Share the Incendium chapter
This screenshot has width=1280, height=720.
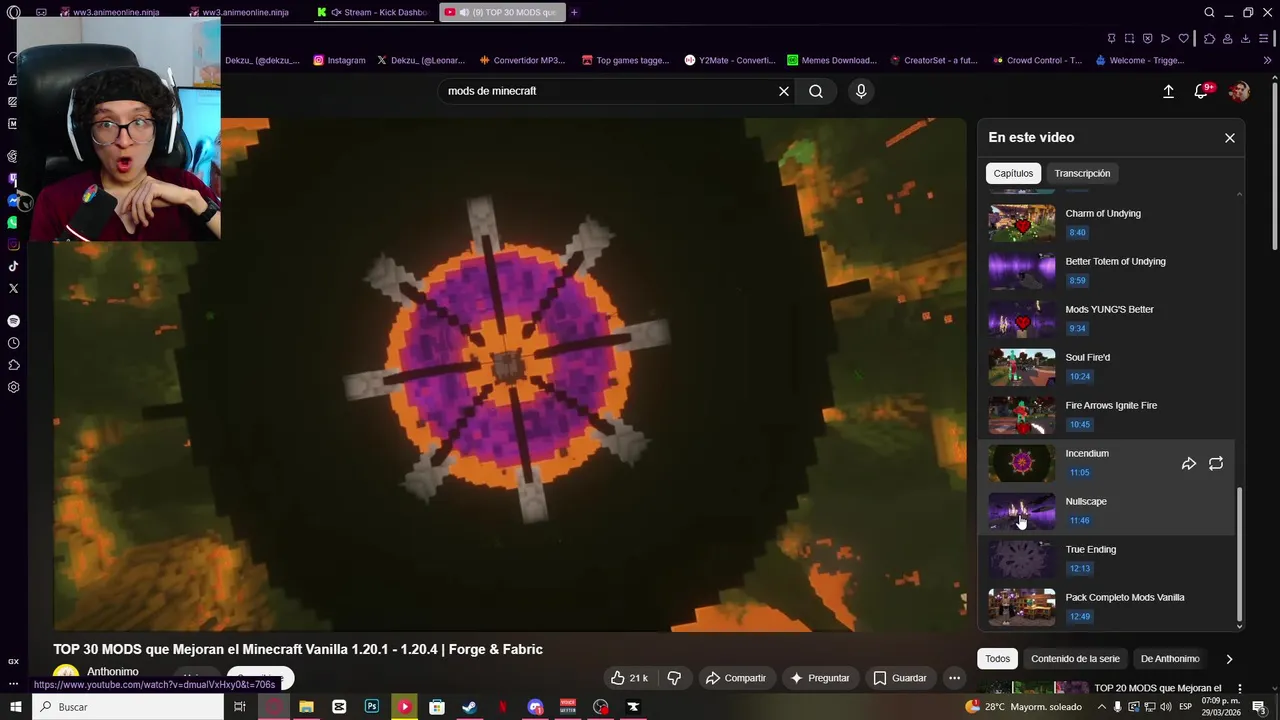coord(1189,464)
